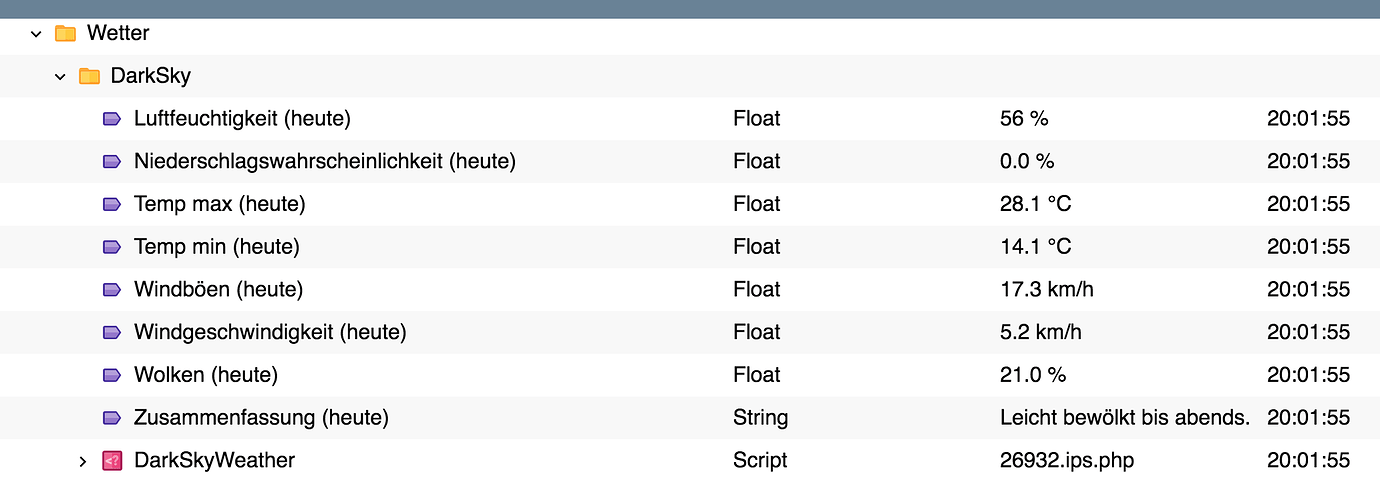
Task: Collapse the DarkSky folder
Action: coord(61,76)
